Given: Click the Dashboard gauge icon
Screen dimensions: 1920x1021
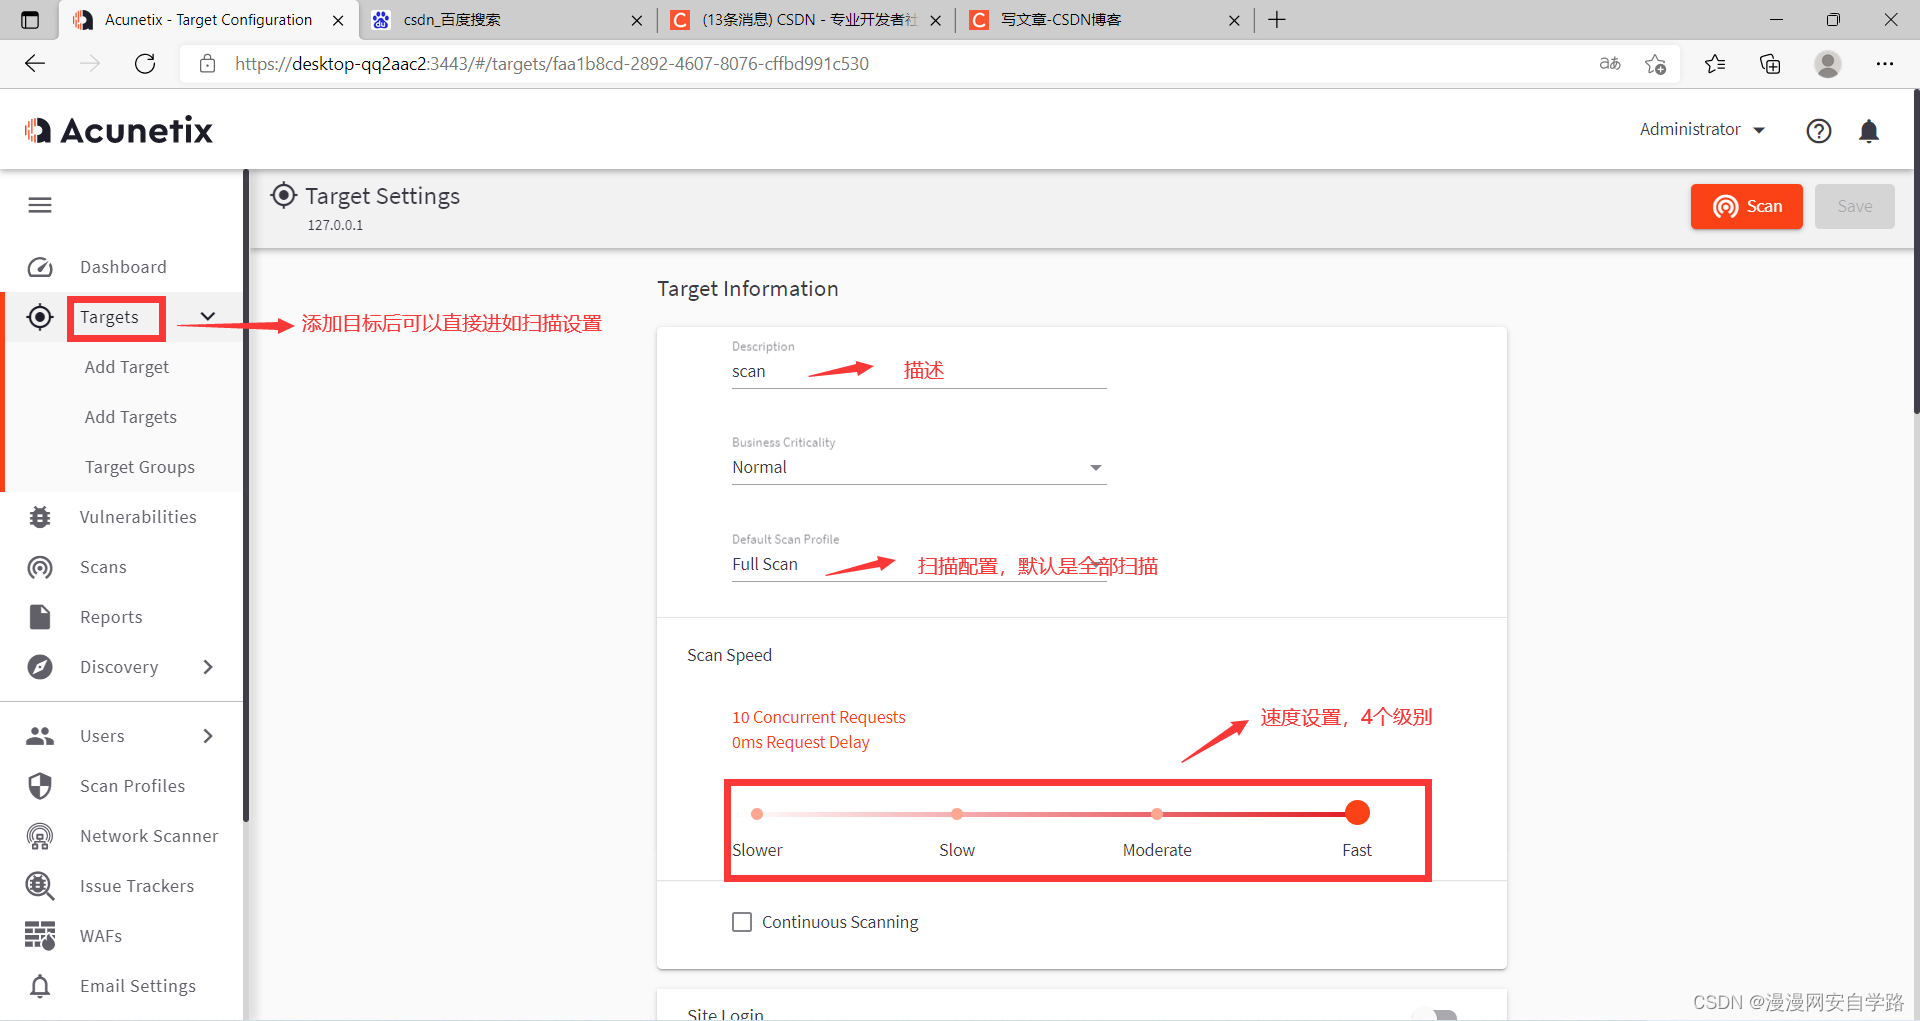Looking at the screenshot, I should (40, 267).
